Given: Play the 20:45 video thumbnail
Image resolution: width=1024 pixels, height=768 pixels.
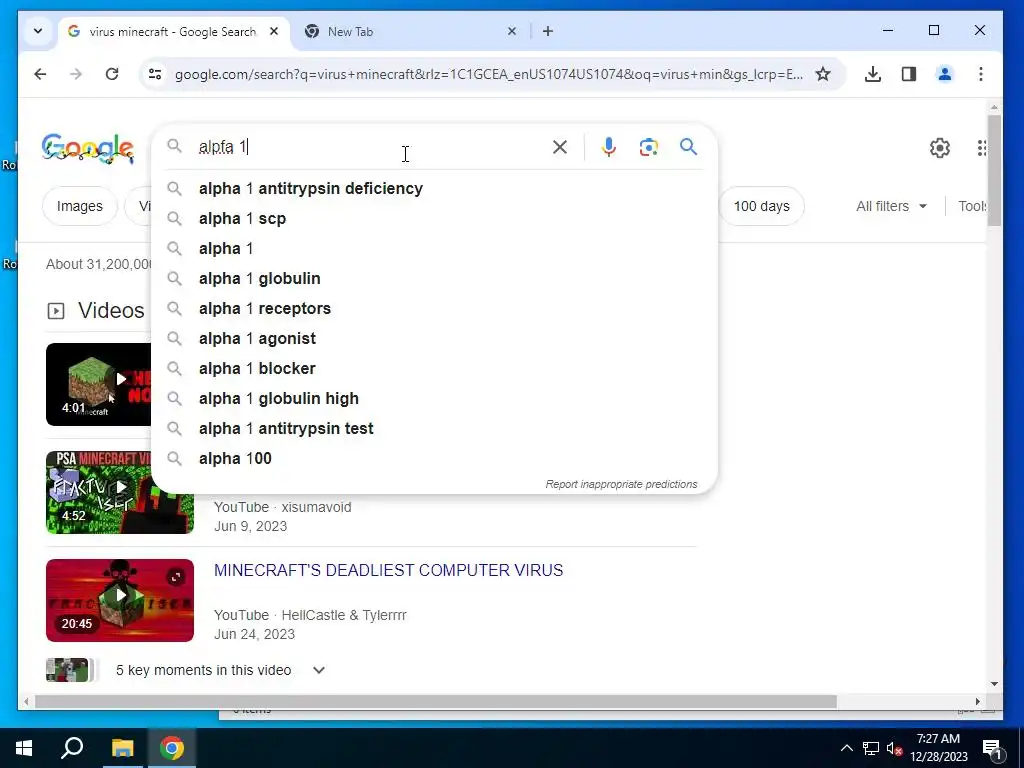Looking at the screenshot, I should [x=120, y=600].
